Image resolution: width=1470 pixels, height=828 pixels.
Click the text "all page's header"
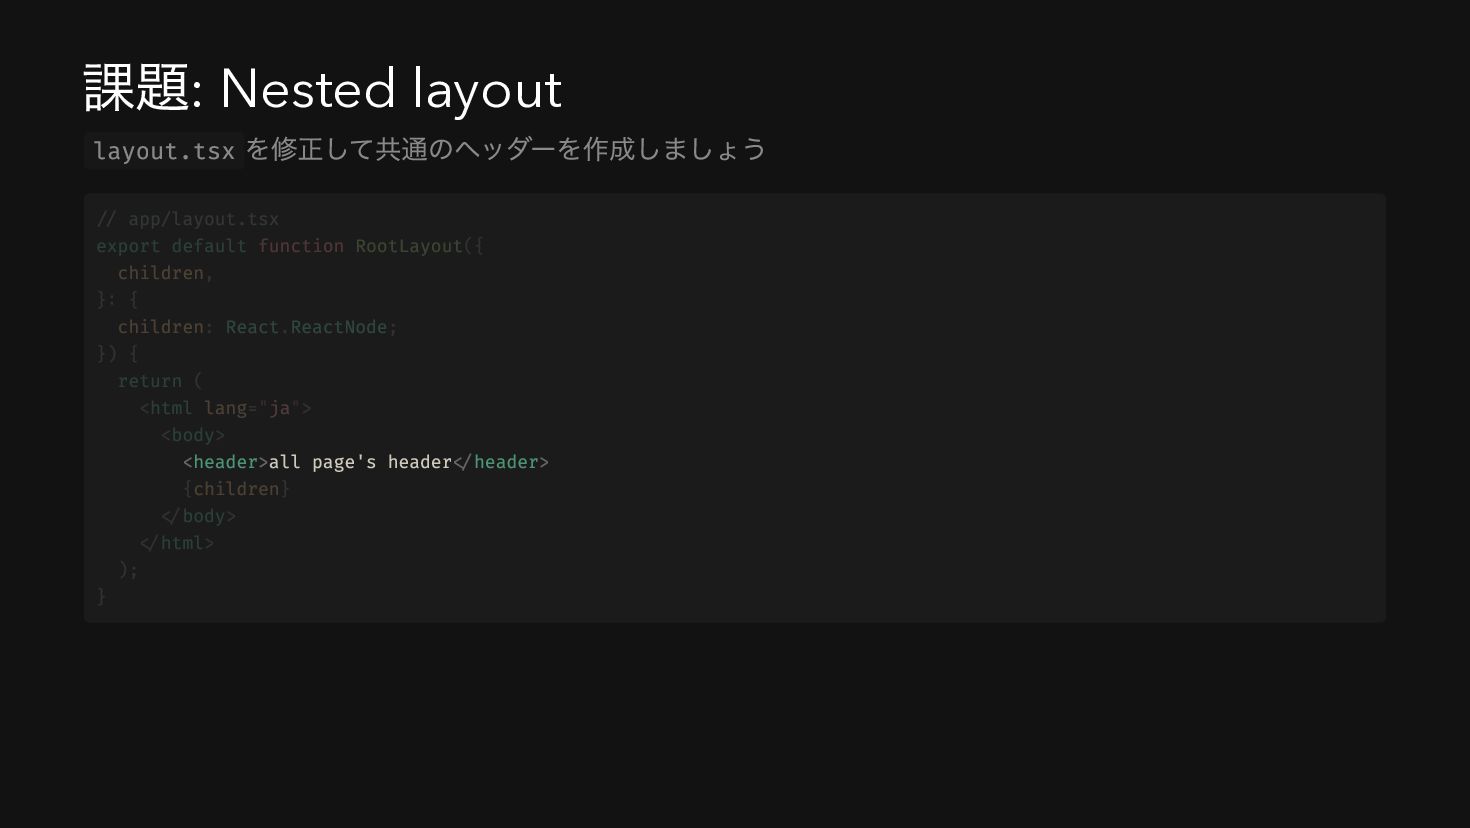360,462
